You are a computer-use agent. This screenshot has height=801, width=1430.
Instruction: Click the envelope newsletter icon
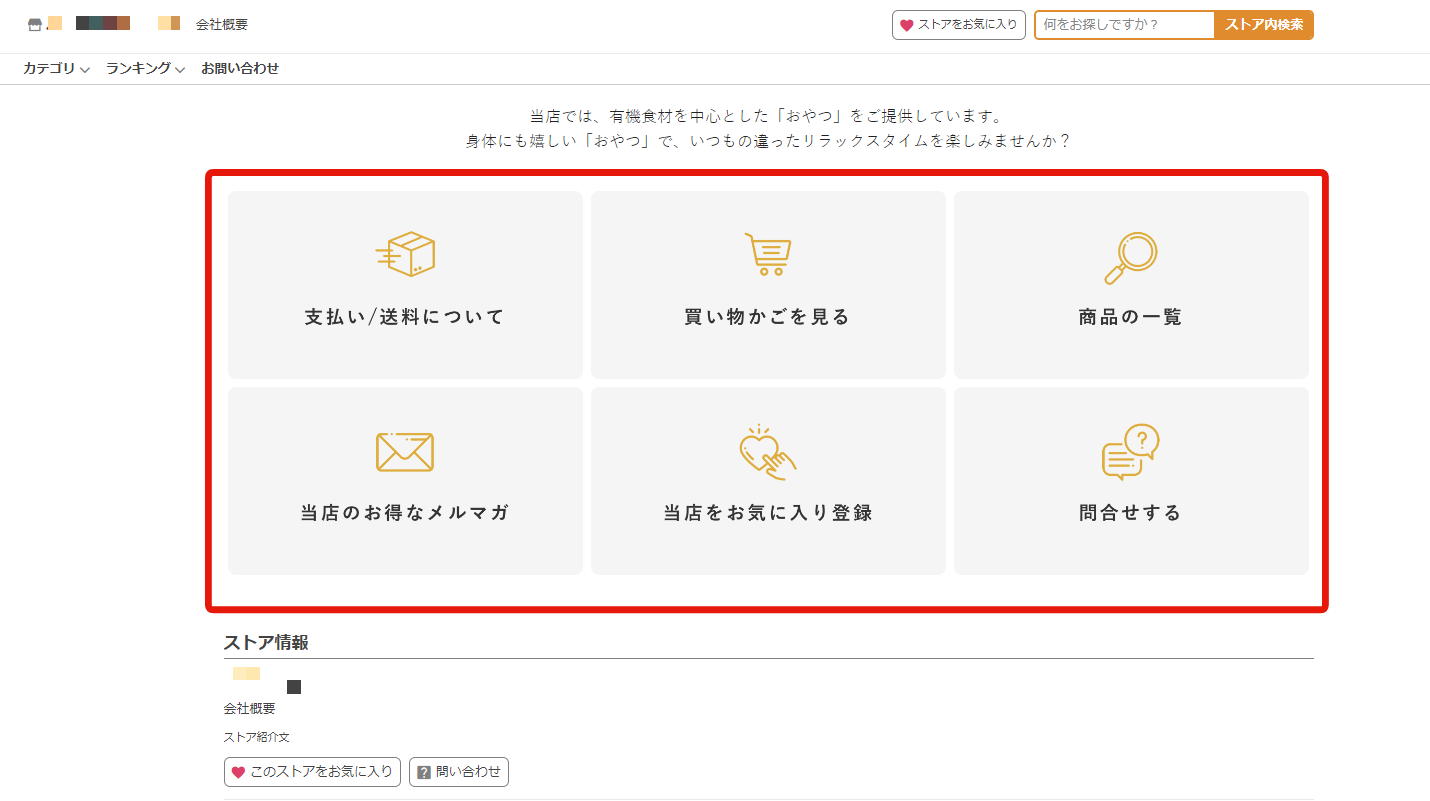(x=405, y=452)
